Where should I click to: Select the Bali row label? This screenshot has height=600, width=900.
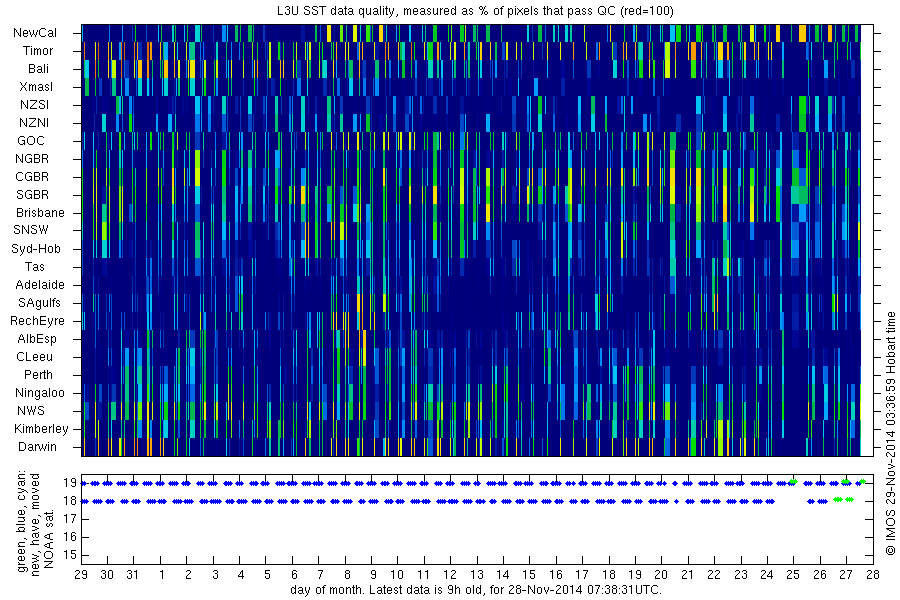(x=38, y=69)
